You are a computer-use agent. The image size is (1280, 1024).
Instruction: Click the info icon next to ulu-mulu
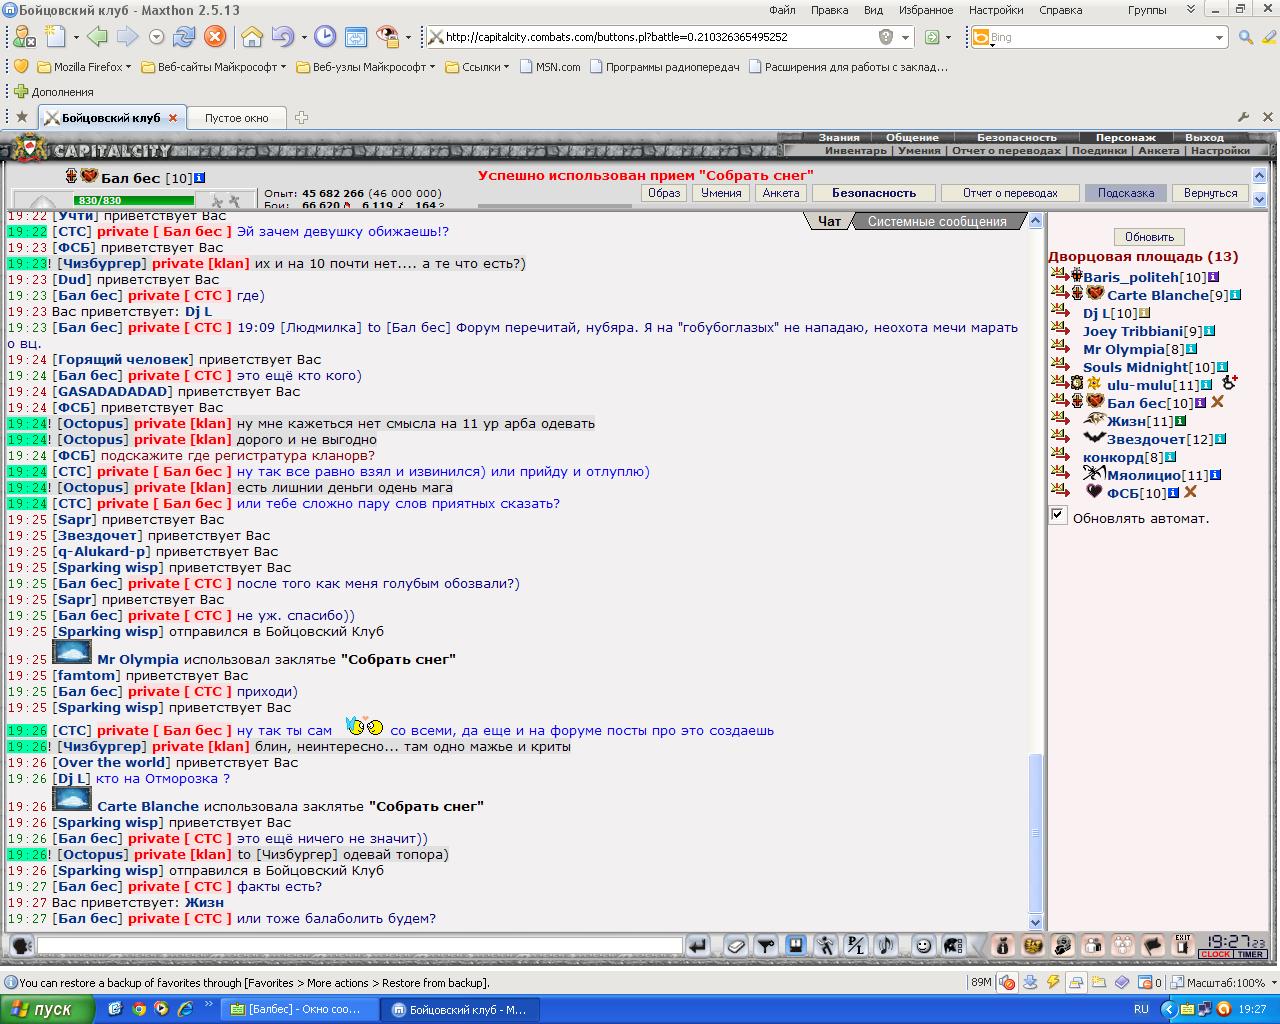(1206, 385)
